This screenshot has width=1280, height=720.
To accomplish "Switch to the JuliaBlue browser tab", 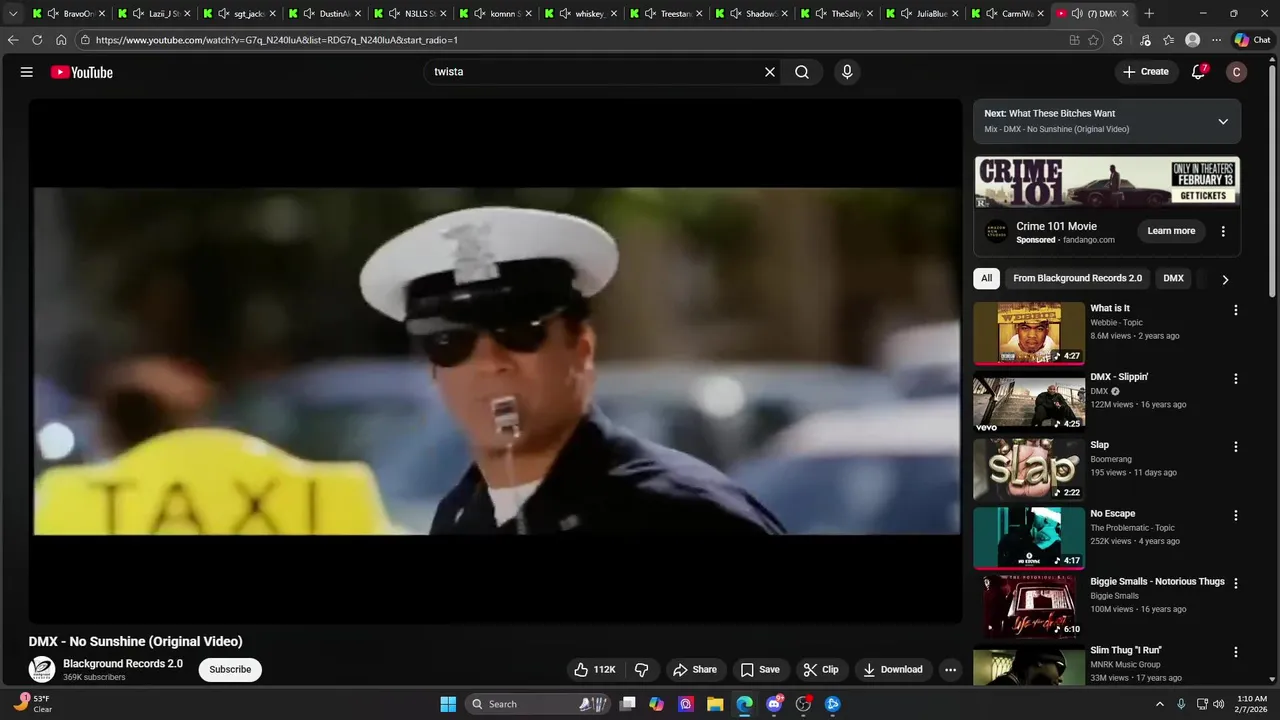I will click(922, 14).
